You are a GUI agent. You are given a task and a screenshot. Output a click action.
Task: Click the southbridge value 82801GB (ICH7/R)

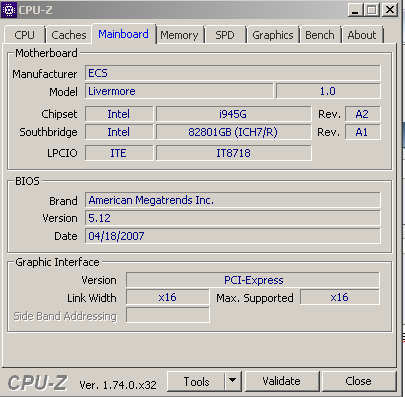[233, 132]
